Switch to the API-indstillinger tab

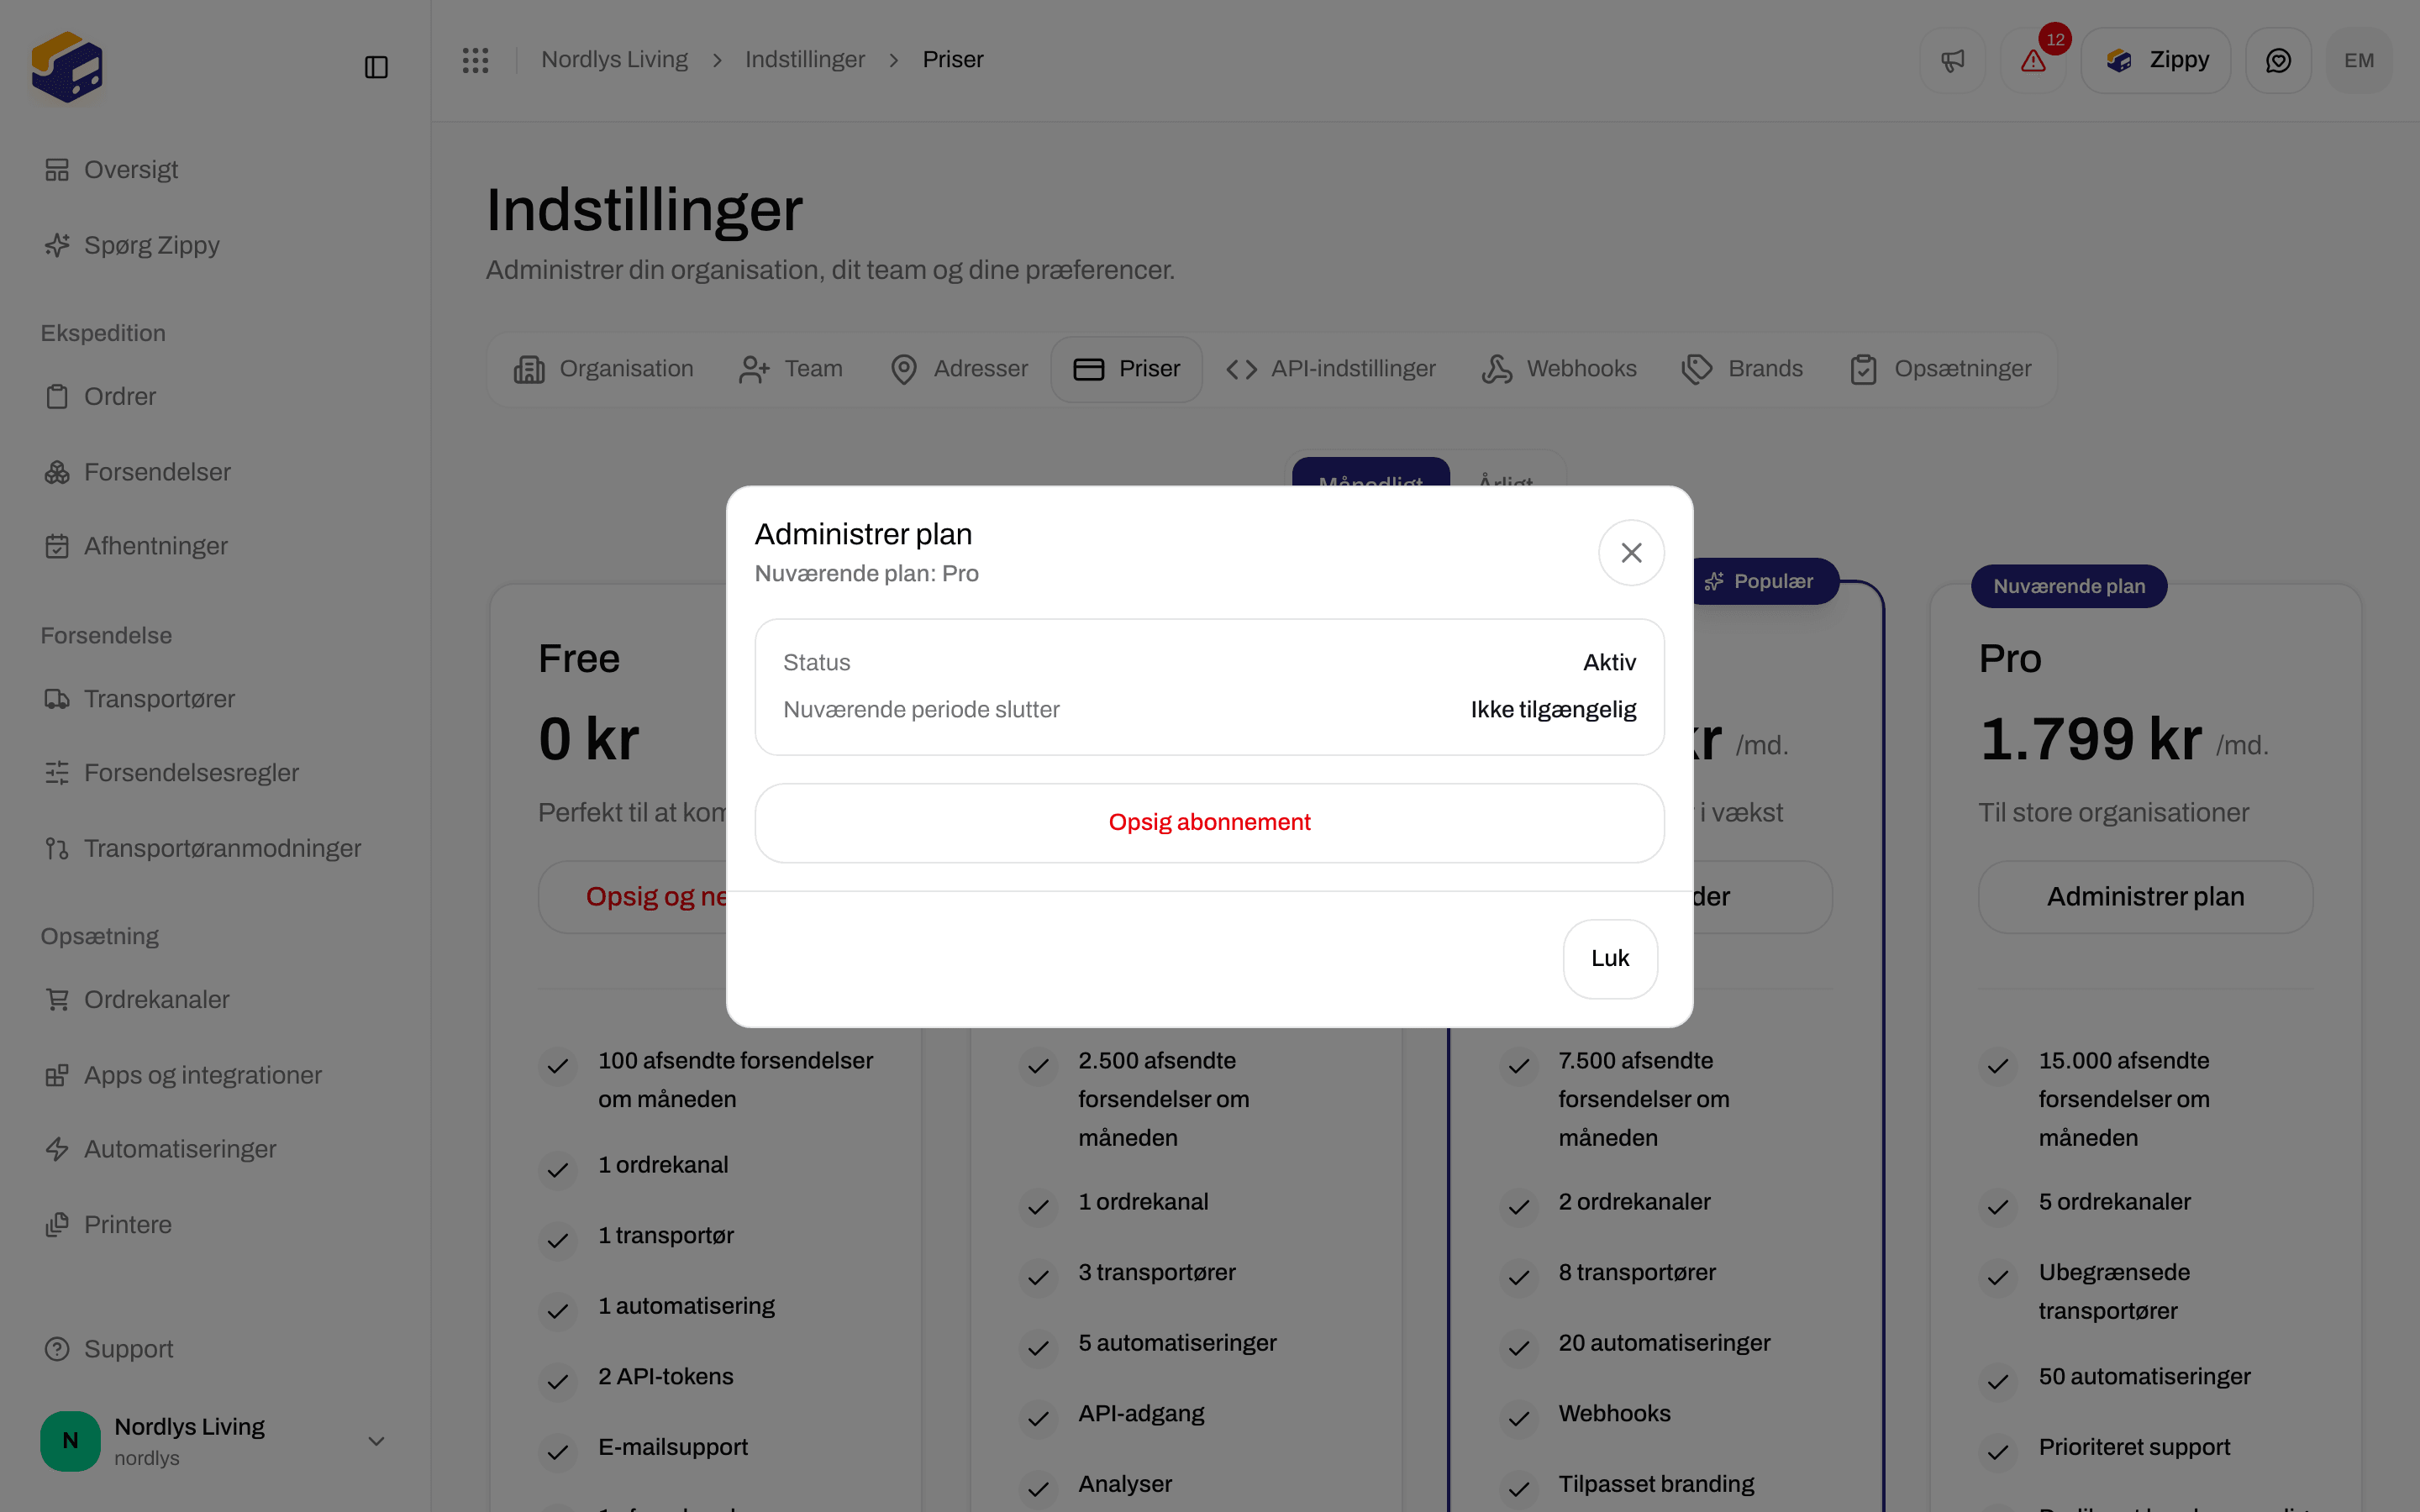1331,369
